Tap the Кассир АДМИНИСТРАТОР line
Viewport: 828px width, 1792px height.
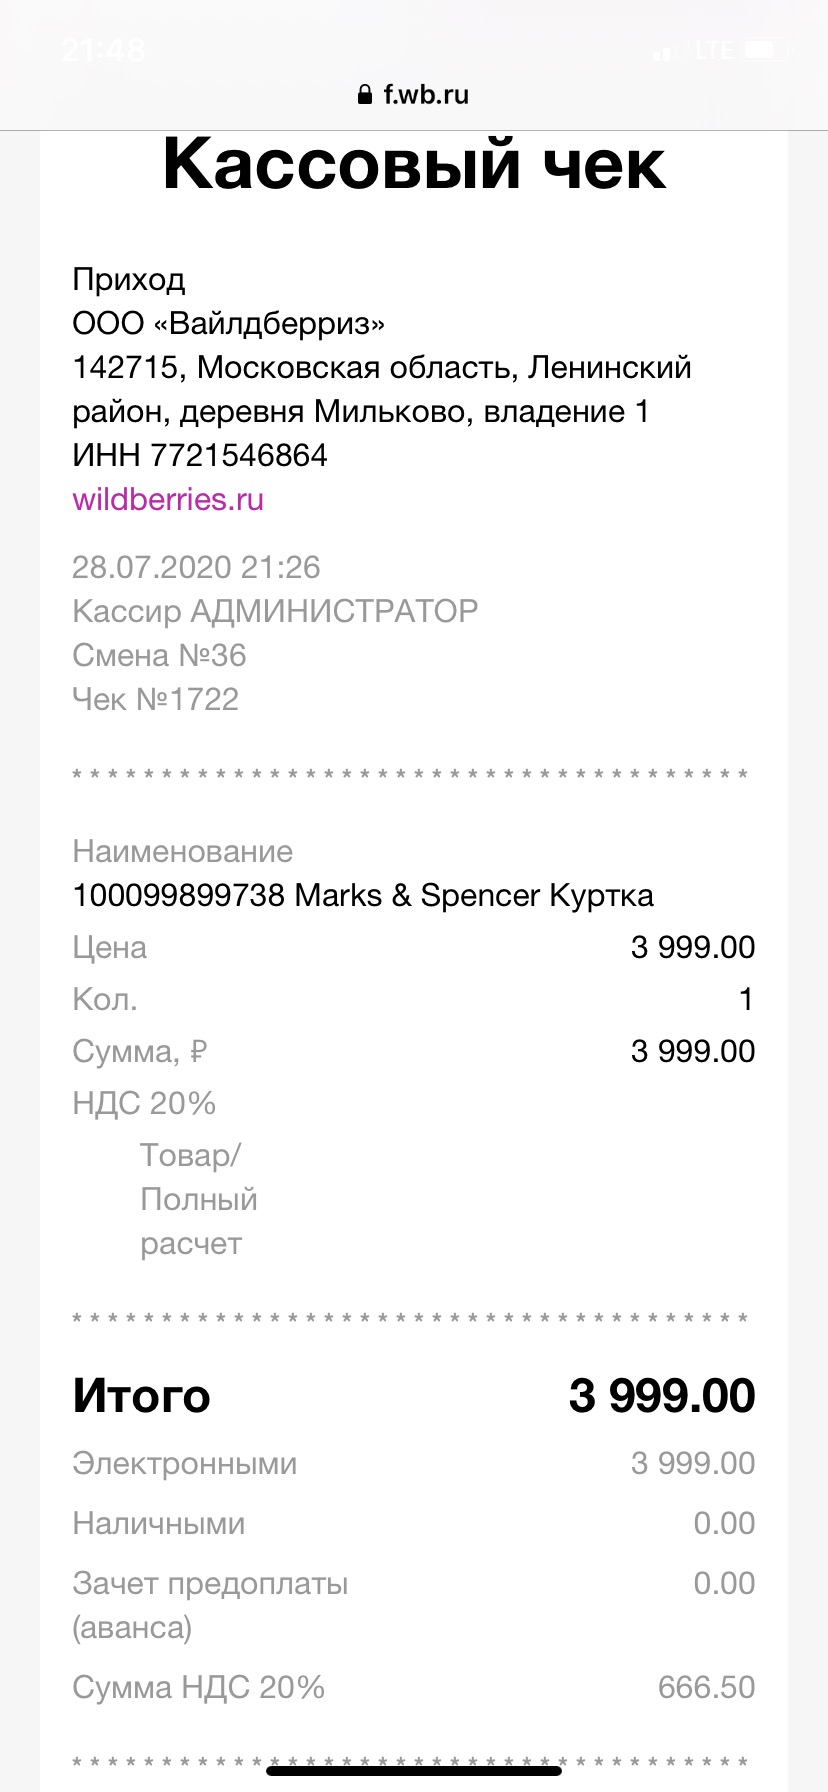(275, 611)
